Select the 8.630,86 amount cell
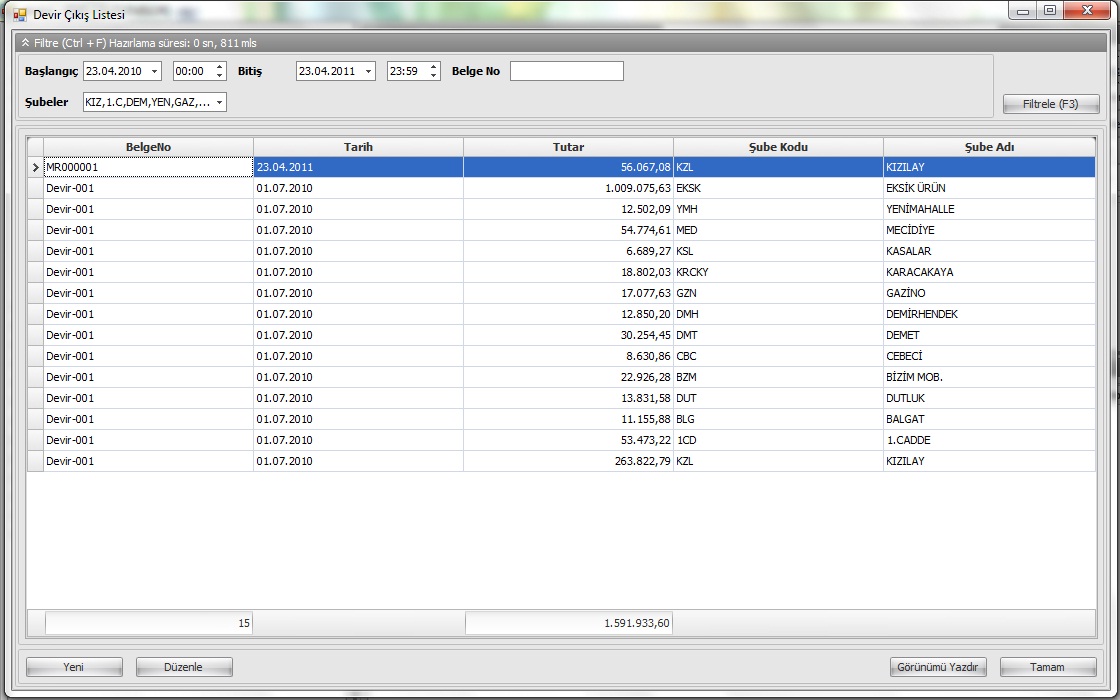Viewport: 1120px width, 700px height. coord(569,356)
